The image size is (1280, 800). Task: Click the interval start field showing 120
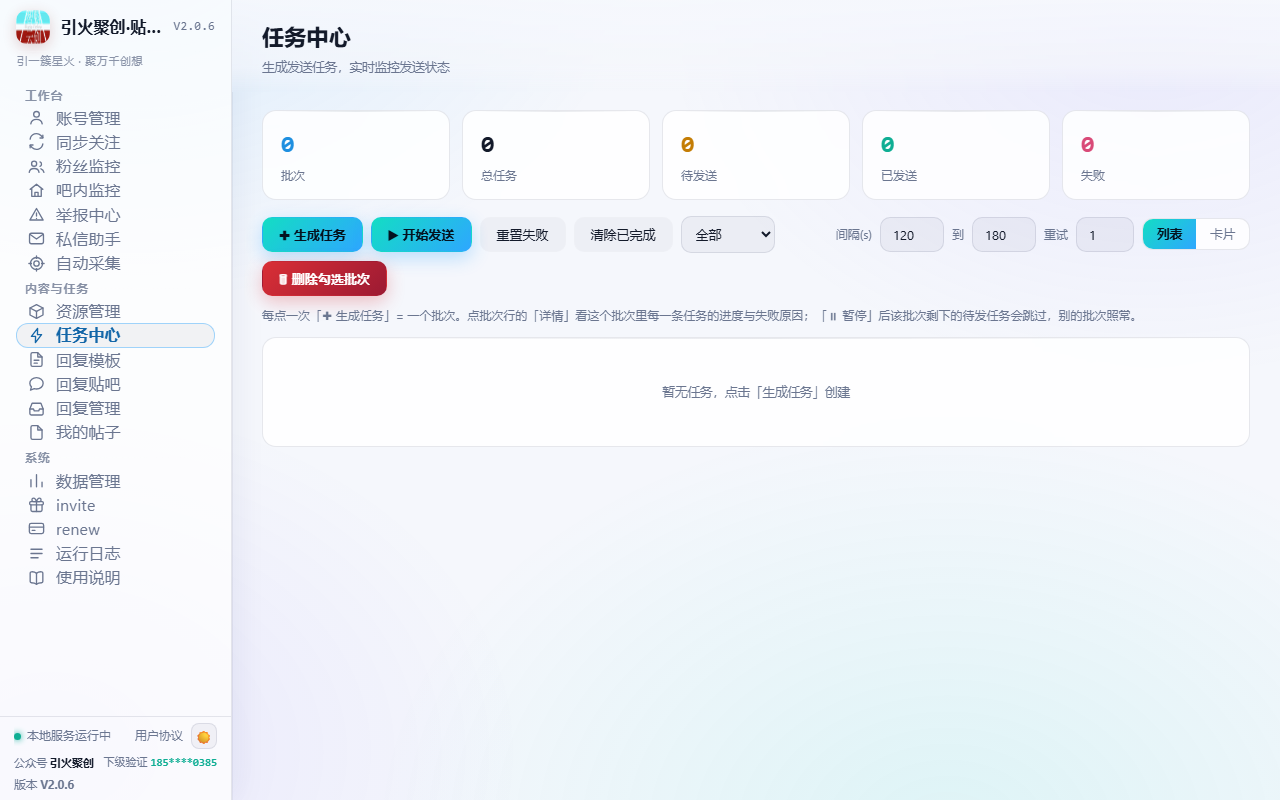[x=912, y=235]
